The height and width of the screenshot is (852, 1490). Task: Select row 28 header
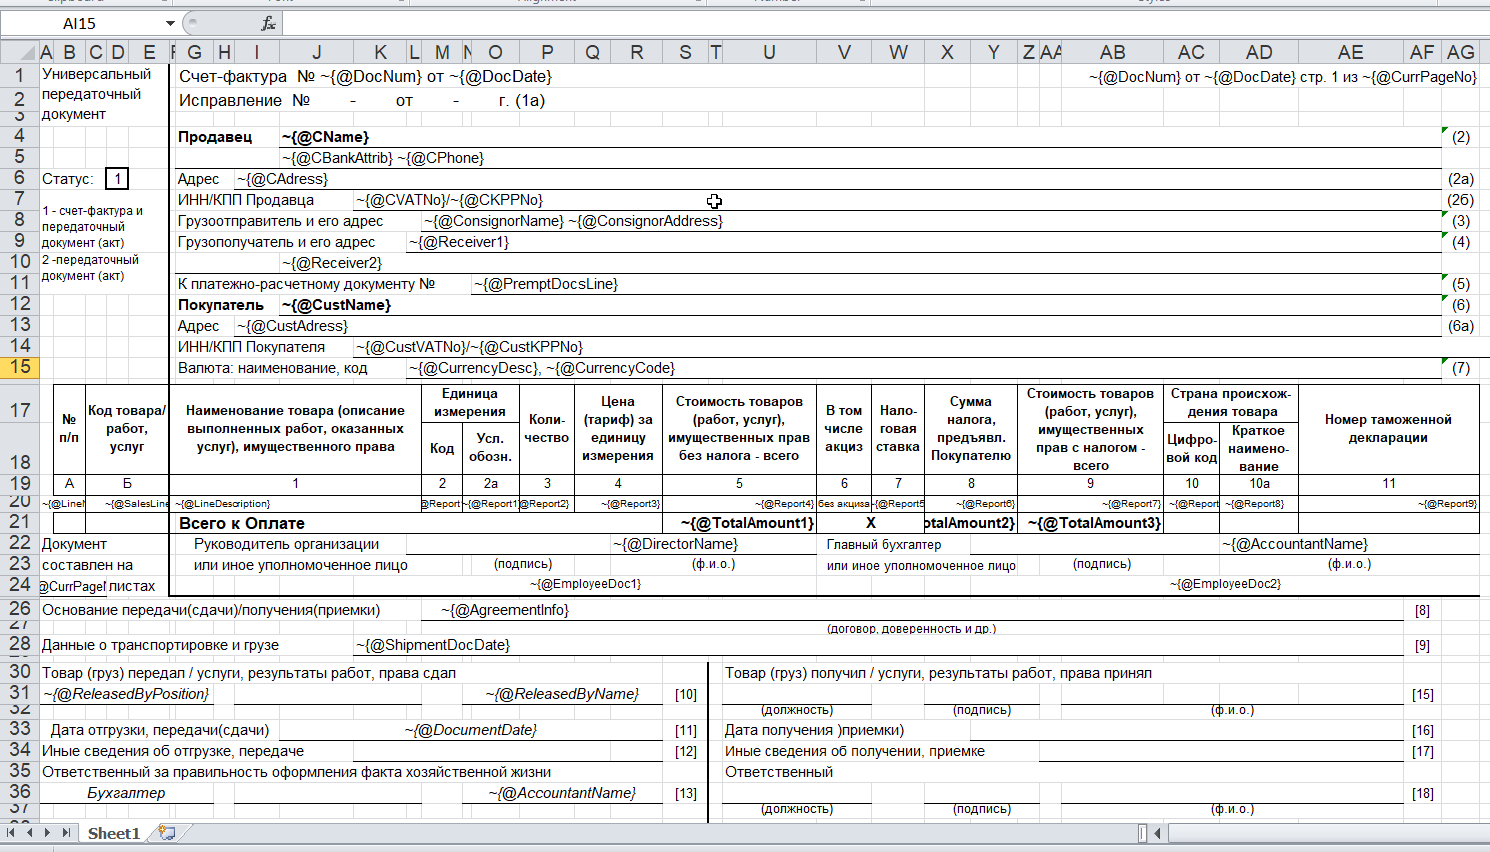tap(20, 644)
